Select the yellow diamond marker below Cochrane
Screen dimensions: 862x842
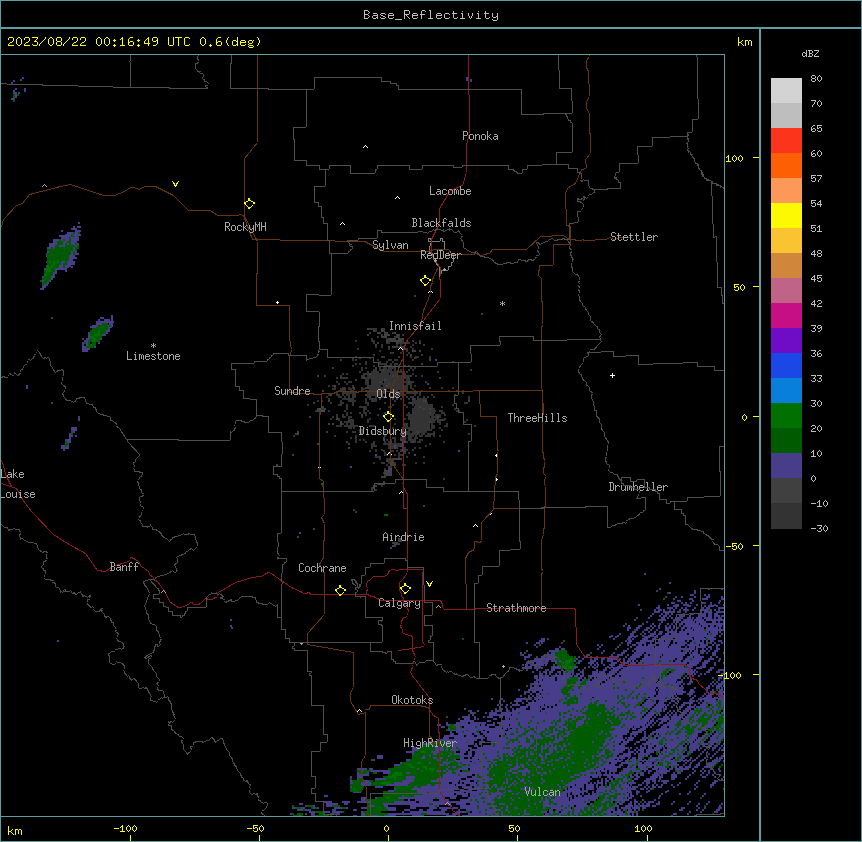(x=340, y=590)
